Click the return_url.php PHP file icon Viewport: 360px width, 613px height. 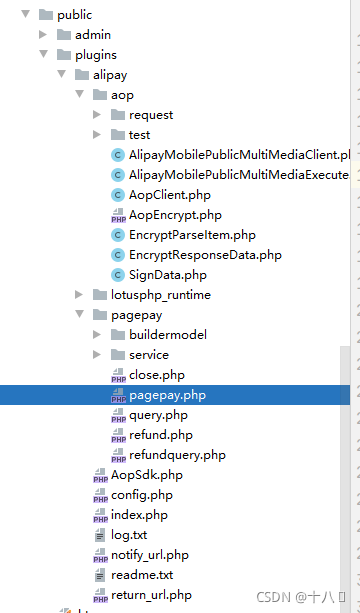(100, 595)
